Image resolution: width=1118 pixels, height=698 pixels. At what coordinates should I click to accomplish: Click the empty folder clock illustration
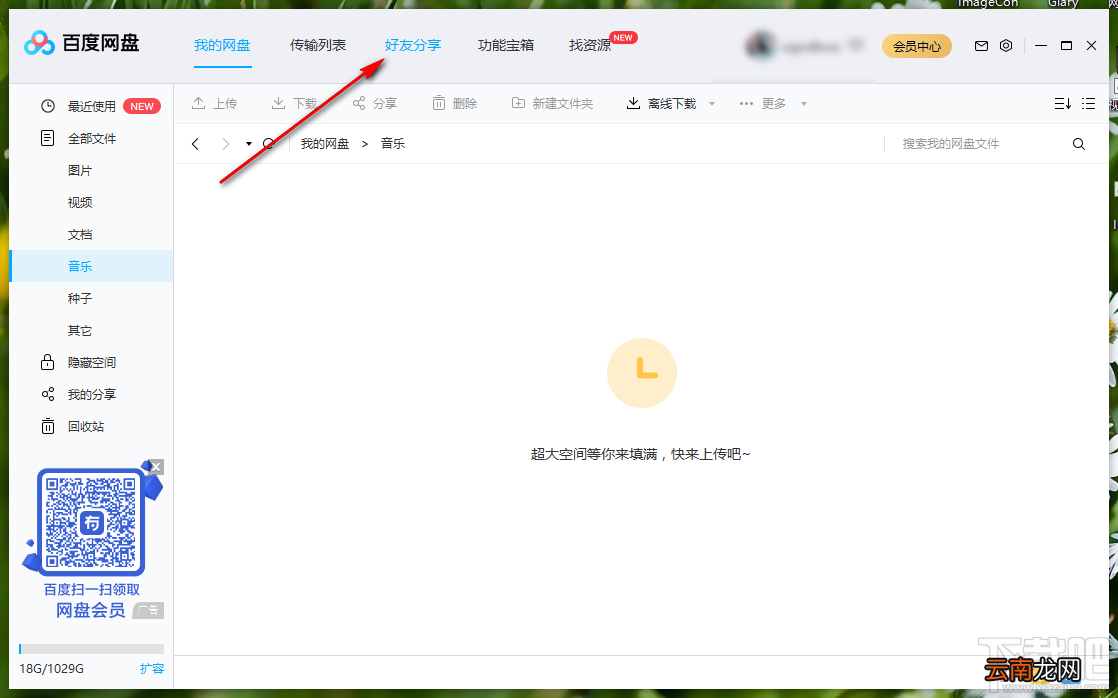click(642, 373)
